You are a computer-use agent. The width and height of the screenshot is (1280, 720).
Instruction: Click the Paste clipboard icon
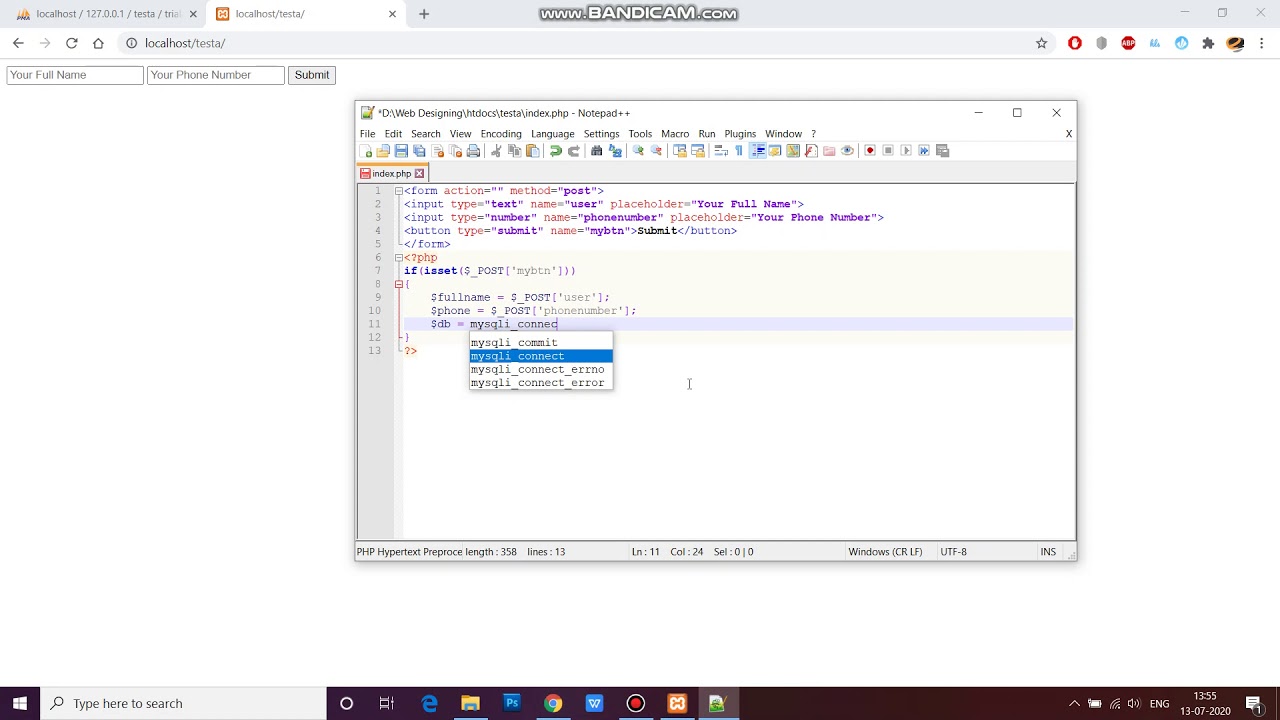533,151
